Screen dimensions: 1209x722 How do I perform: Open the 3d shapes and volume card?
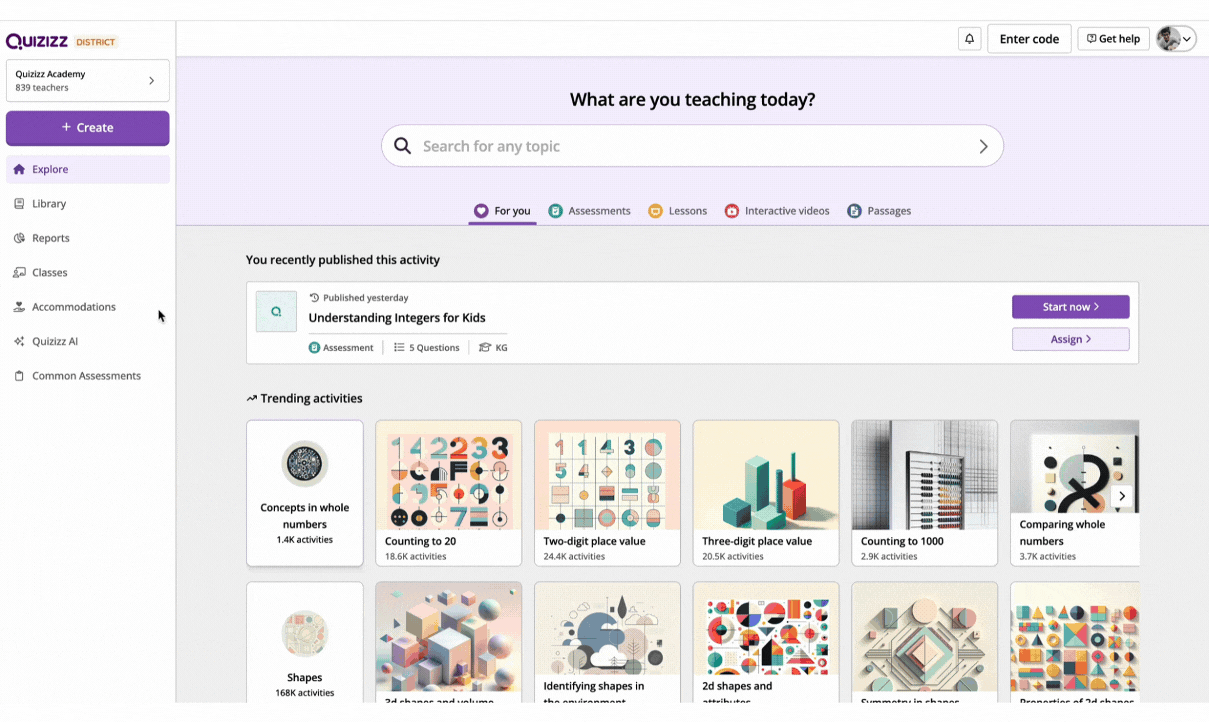pyautogui.click(x=448, y=642)
